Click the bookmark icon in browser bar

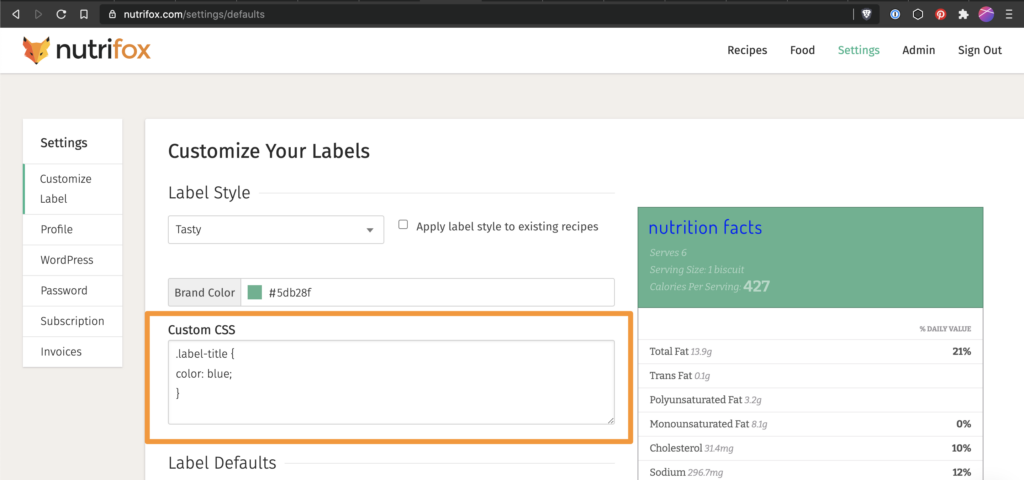84,14
